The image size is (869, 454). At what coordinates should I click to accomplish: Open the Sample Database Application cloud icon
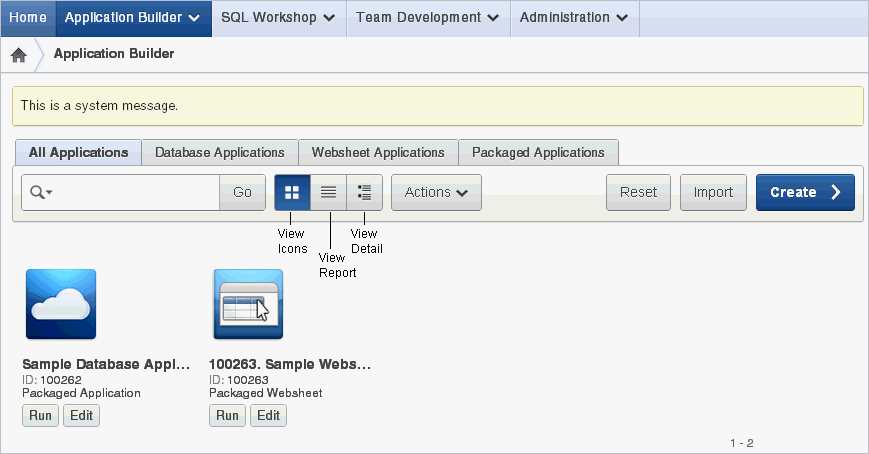(61, 304)
